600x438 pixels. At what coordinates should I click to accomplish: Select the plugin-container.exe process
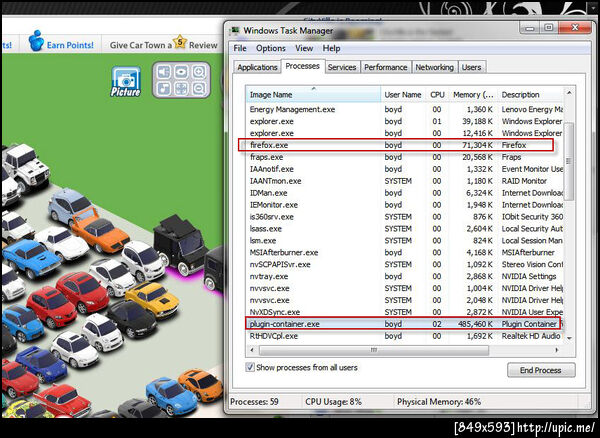click(x=404, y=324)
